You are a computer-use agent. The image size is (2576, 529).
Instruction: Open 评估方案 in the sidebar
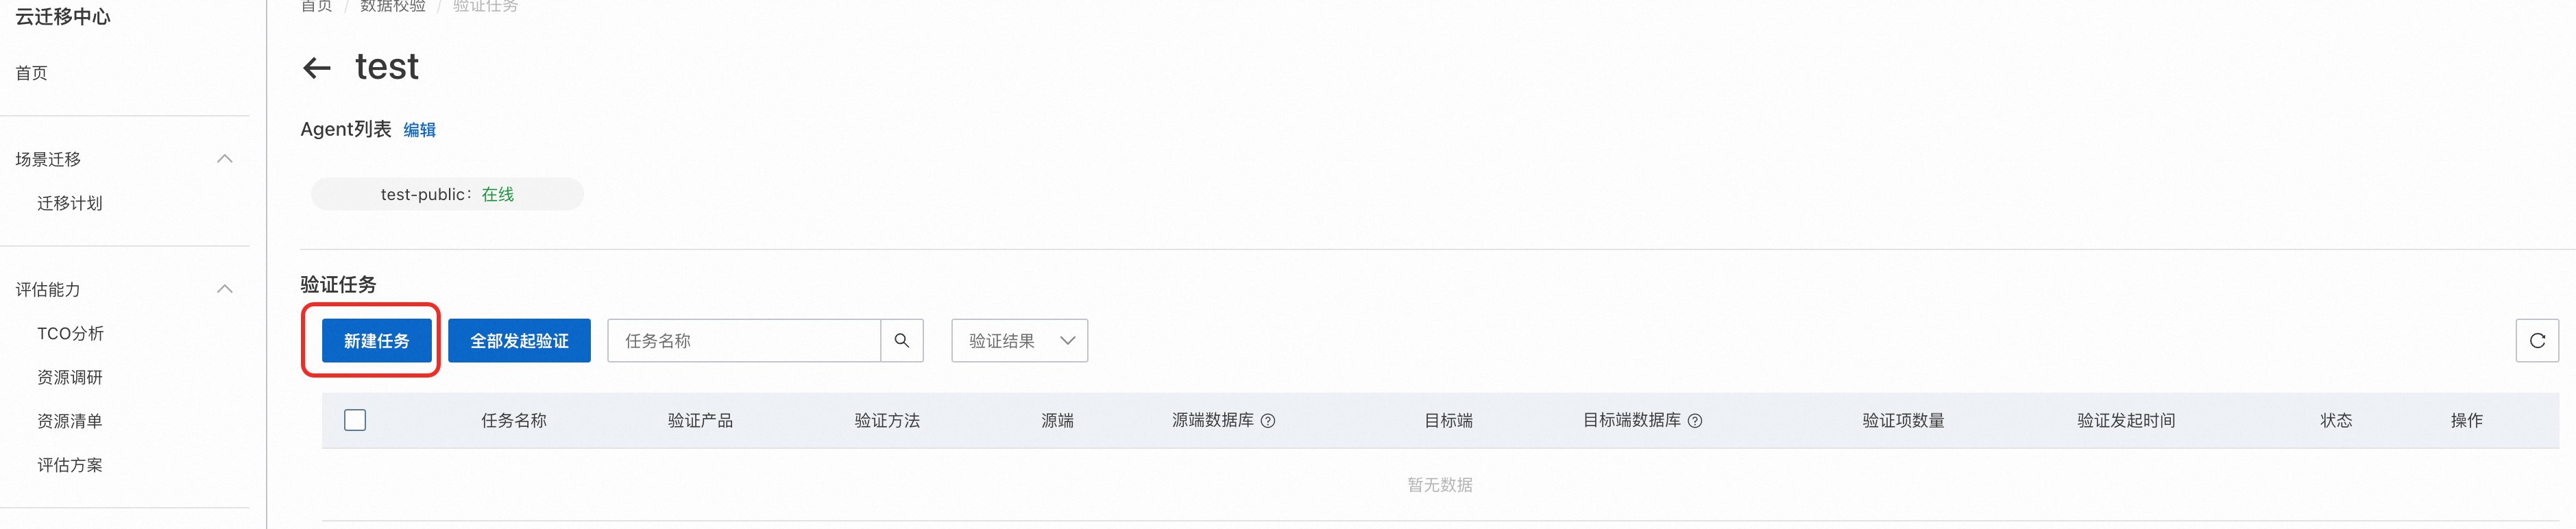(70, 465)
